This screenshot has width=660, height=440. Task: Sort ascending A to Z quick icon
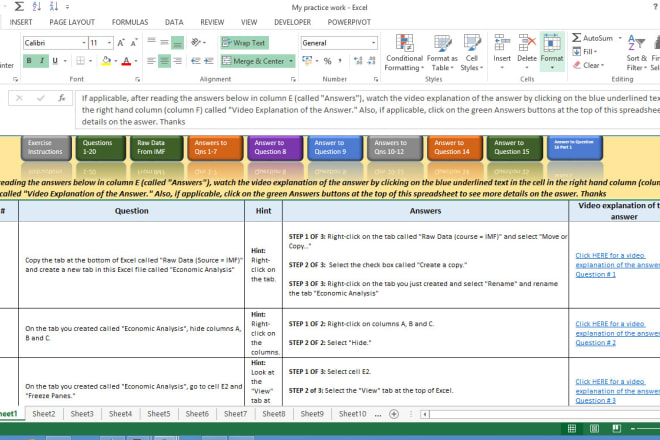(37, 7)
